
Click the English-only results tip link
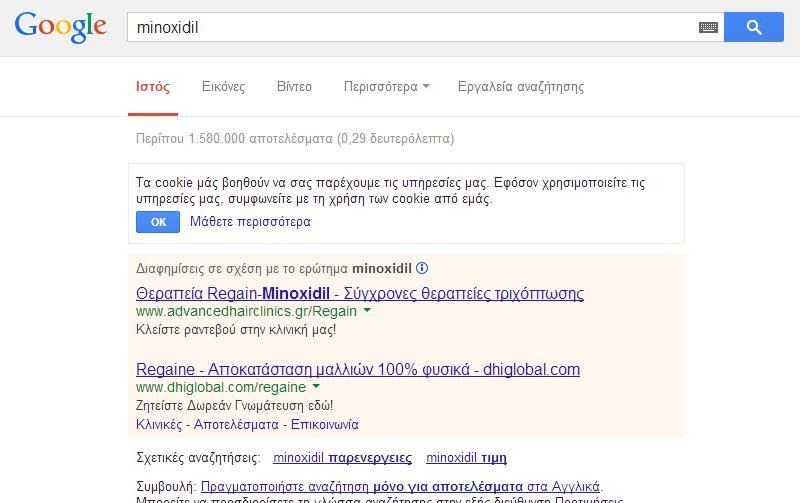(x=400, y=486)
